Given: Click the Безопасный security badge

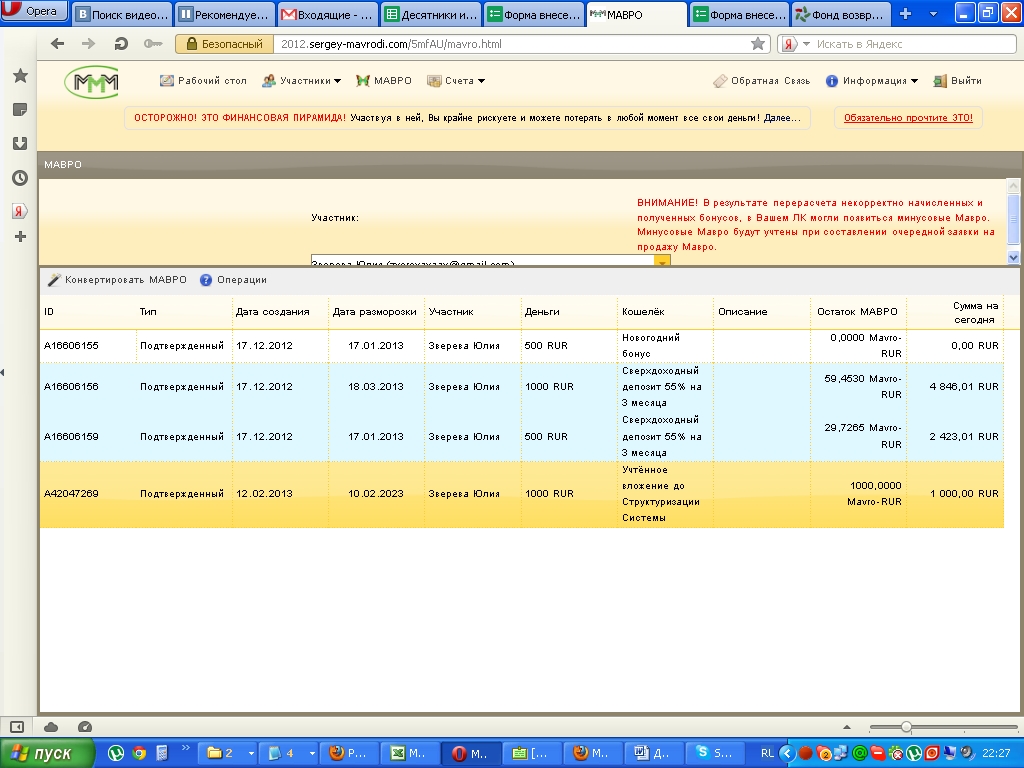Looking at the screenshot, I should point(224,44).
